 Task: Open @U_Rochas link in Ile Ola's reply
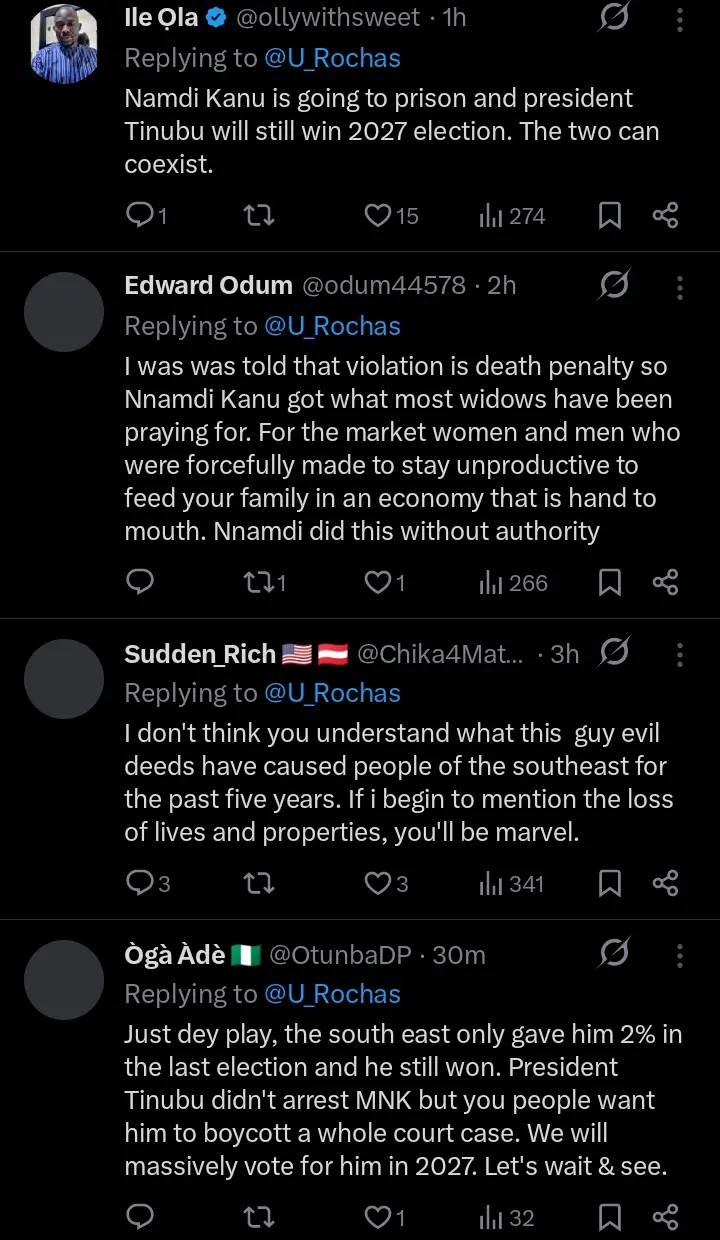(332, 58)
